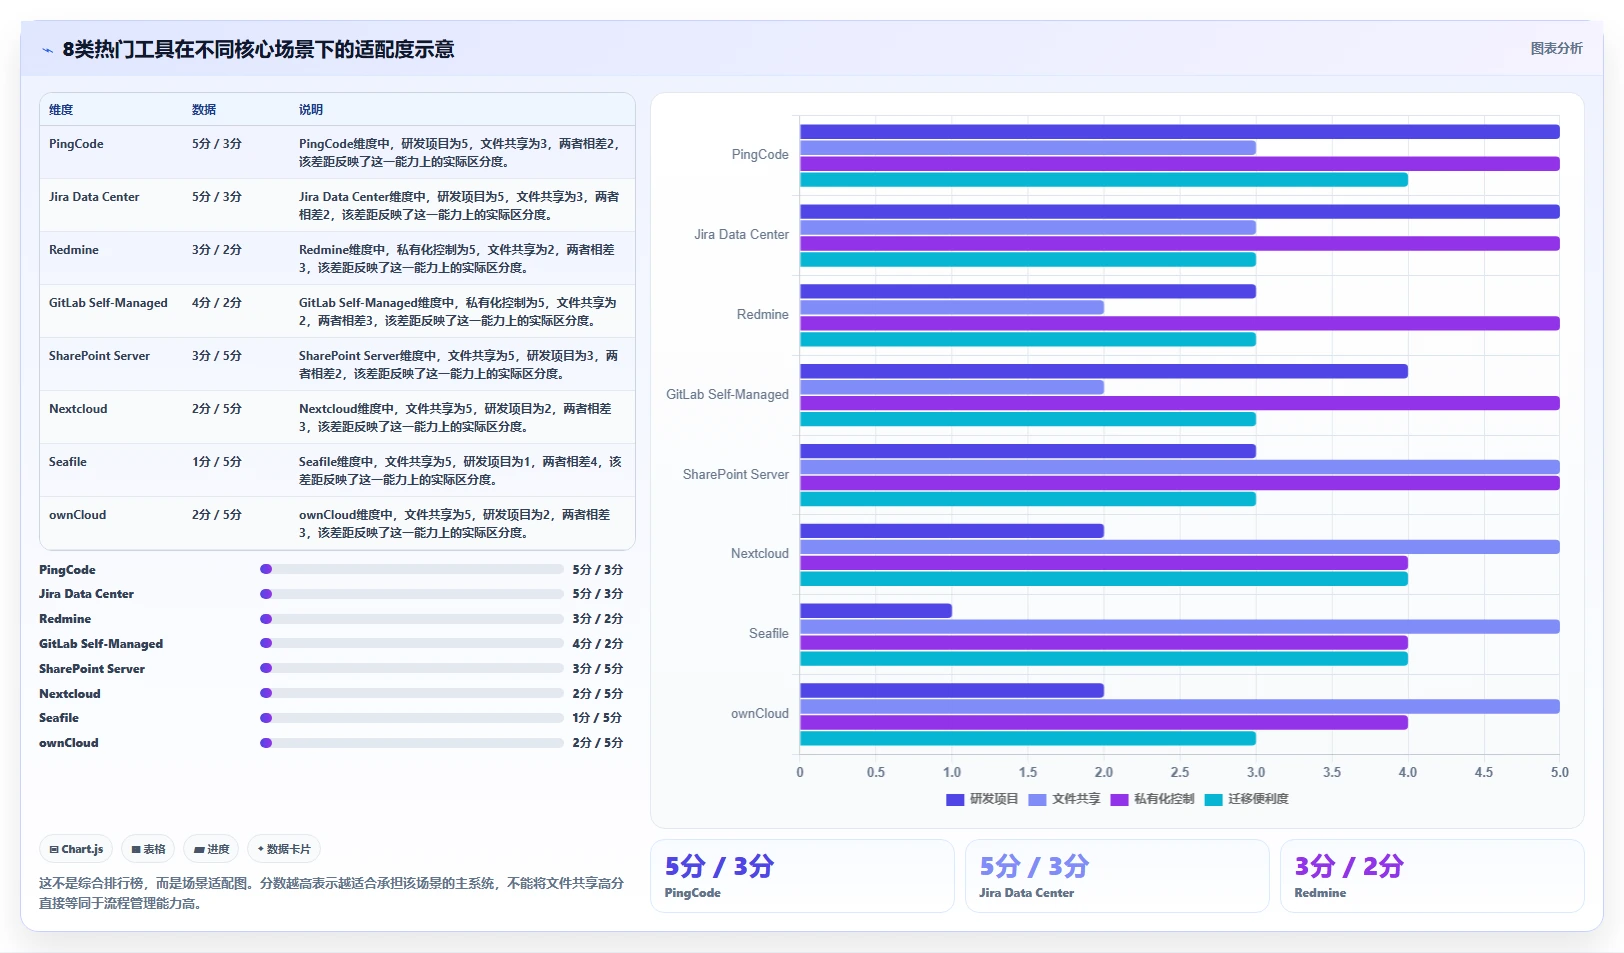Viewport: 1624px width, 953px height.
Task: Click the 图表分析 label in the header
Action: 1556,48
